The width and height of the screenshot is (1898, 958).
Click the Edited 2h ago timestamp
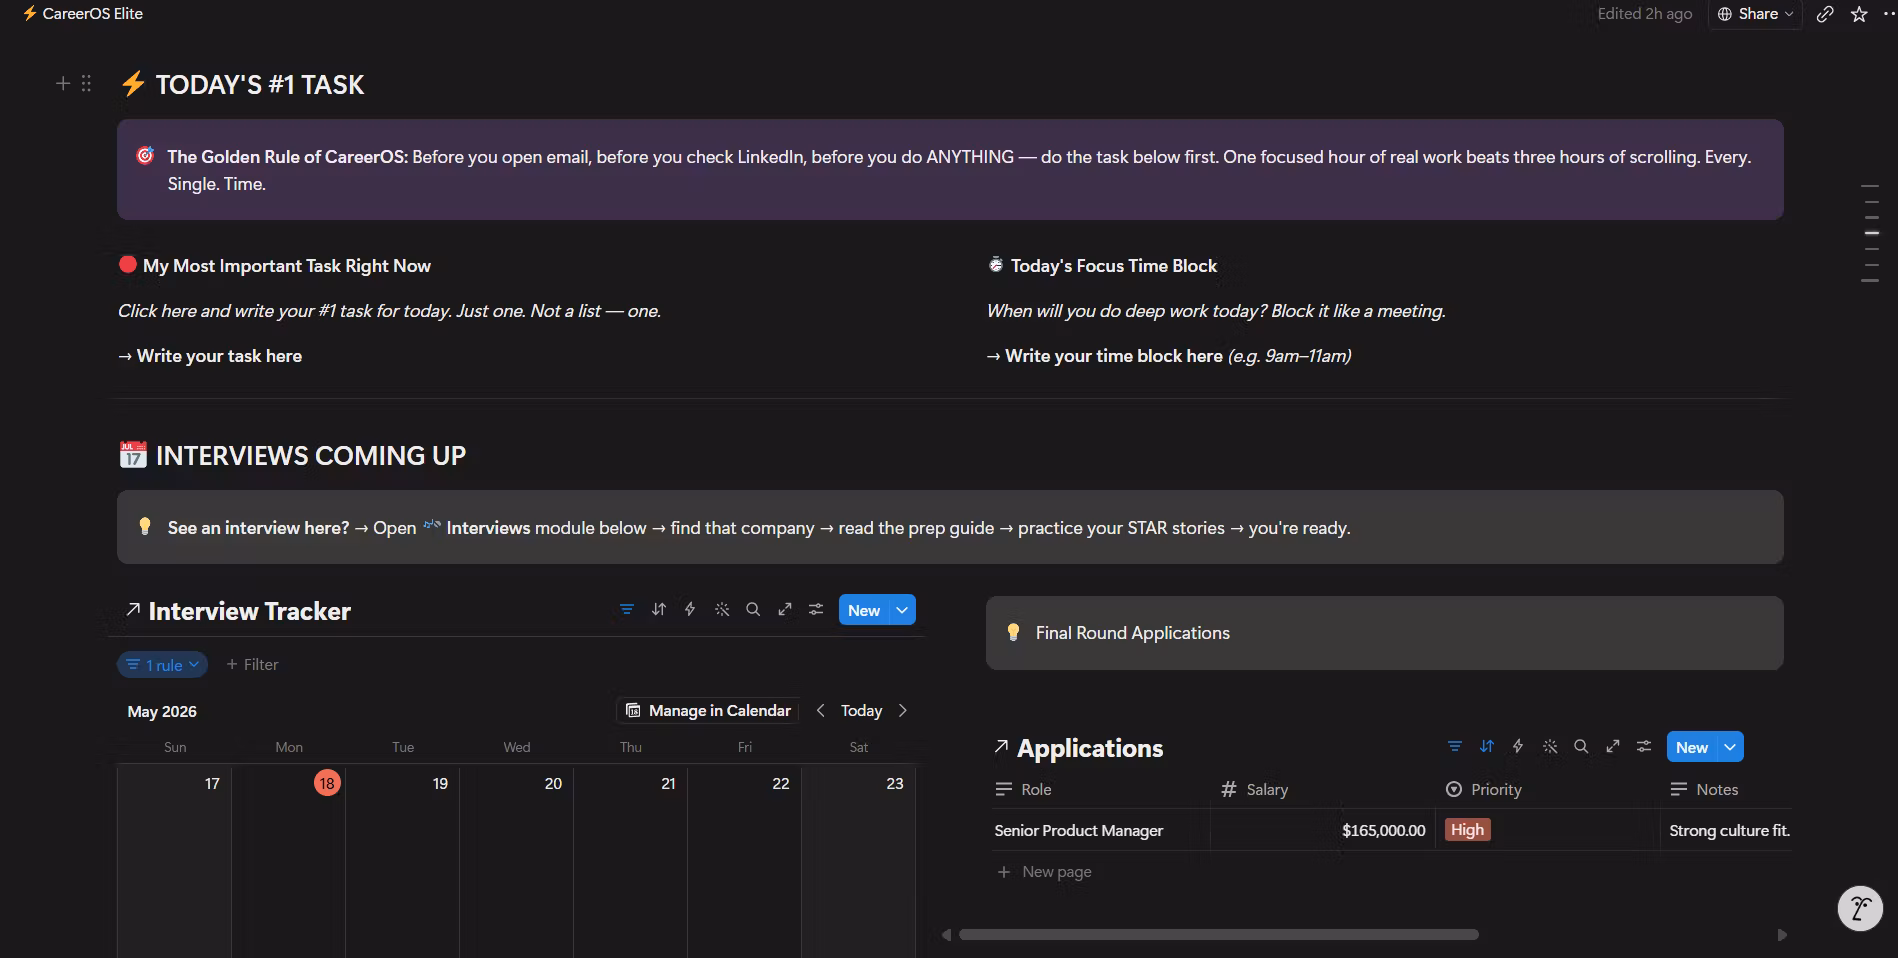point(1644,14)
